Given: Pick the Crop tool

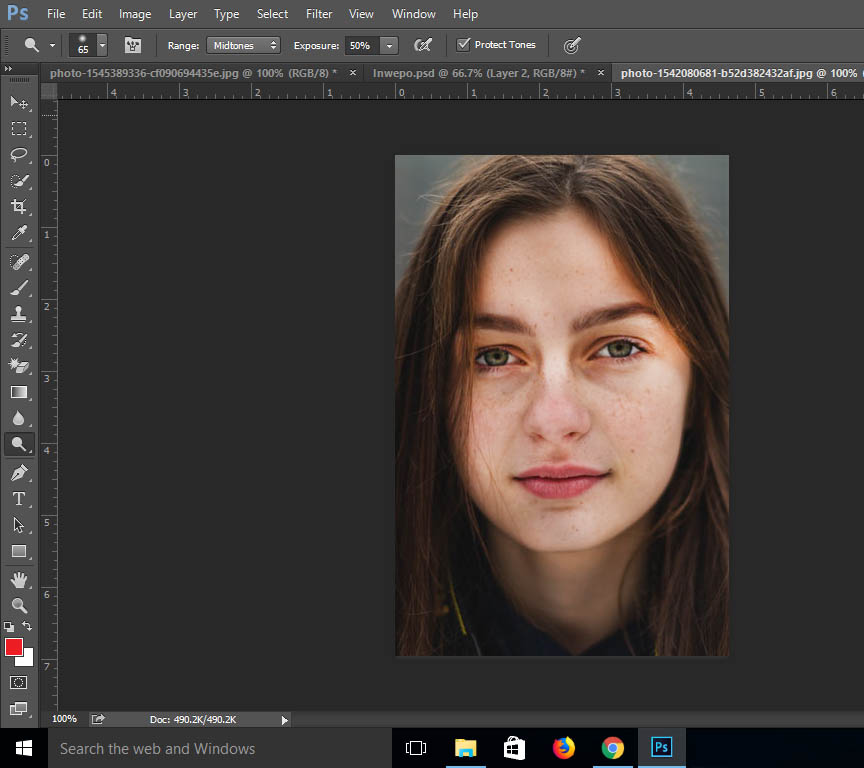Looking at the screenshot, I should 19,207.
